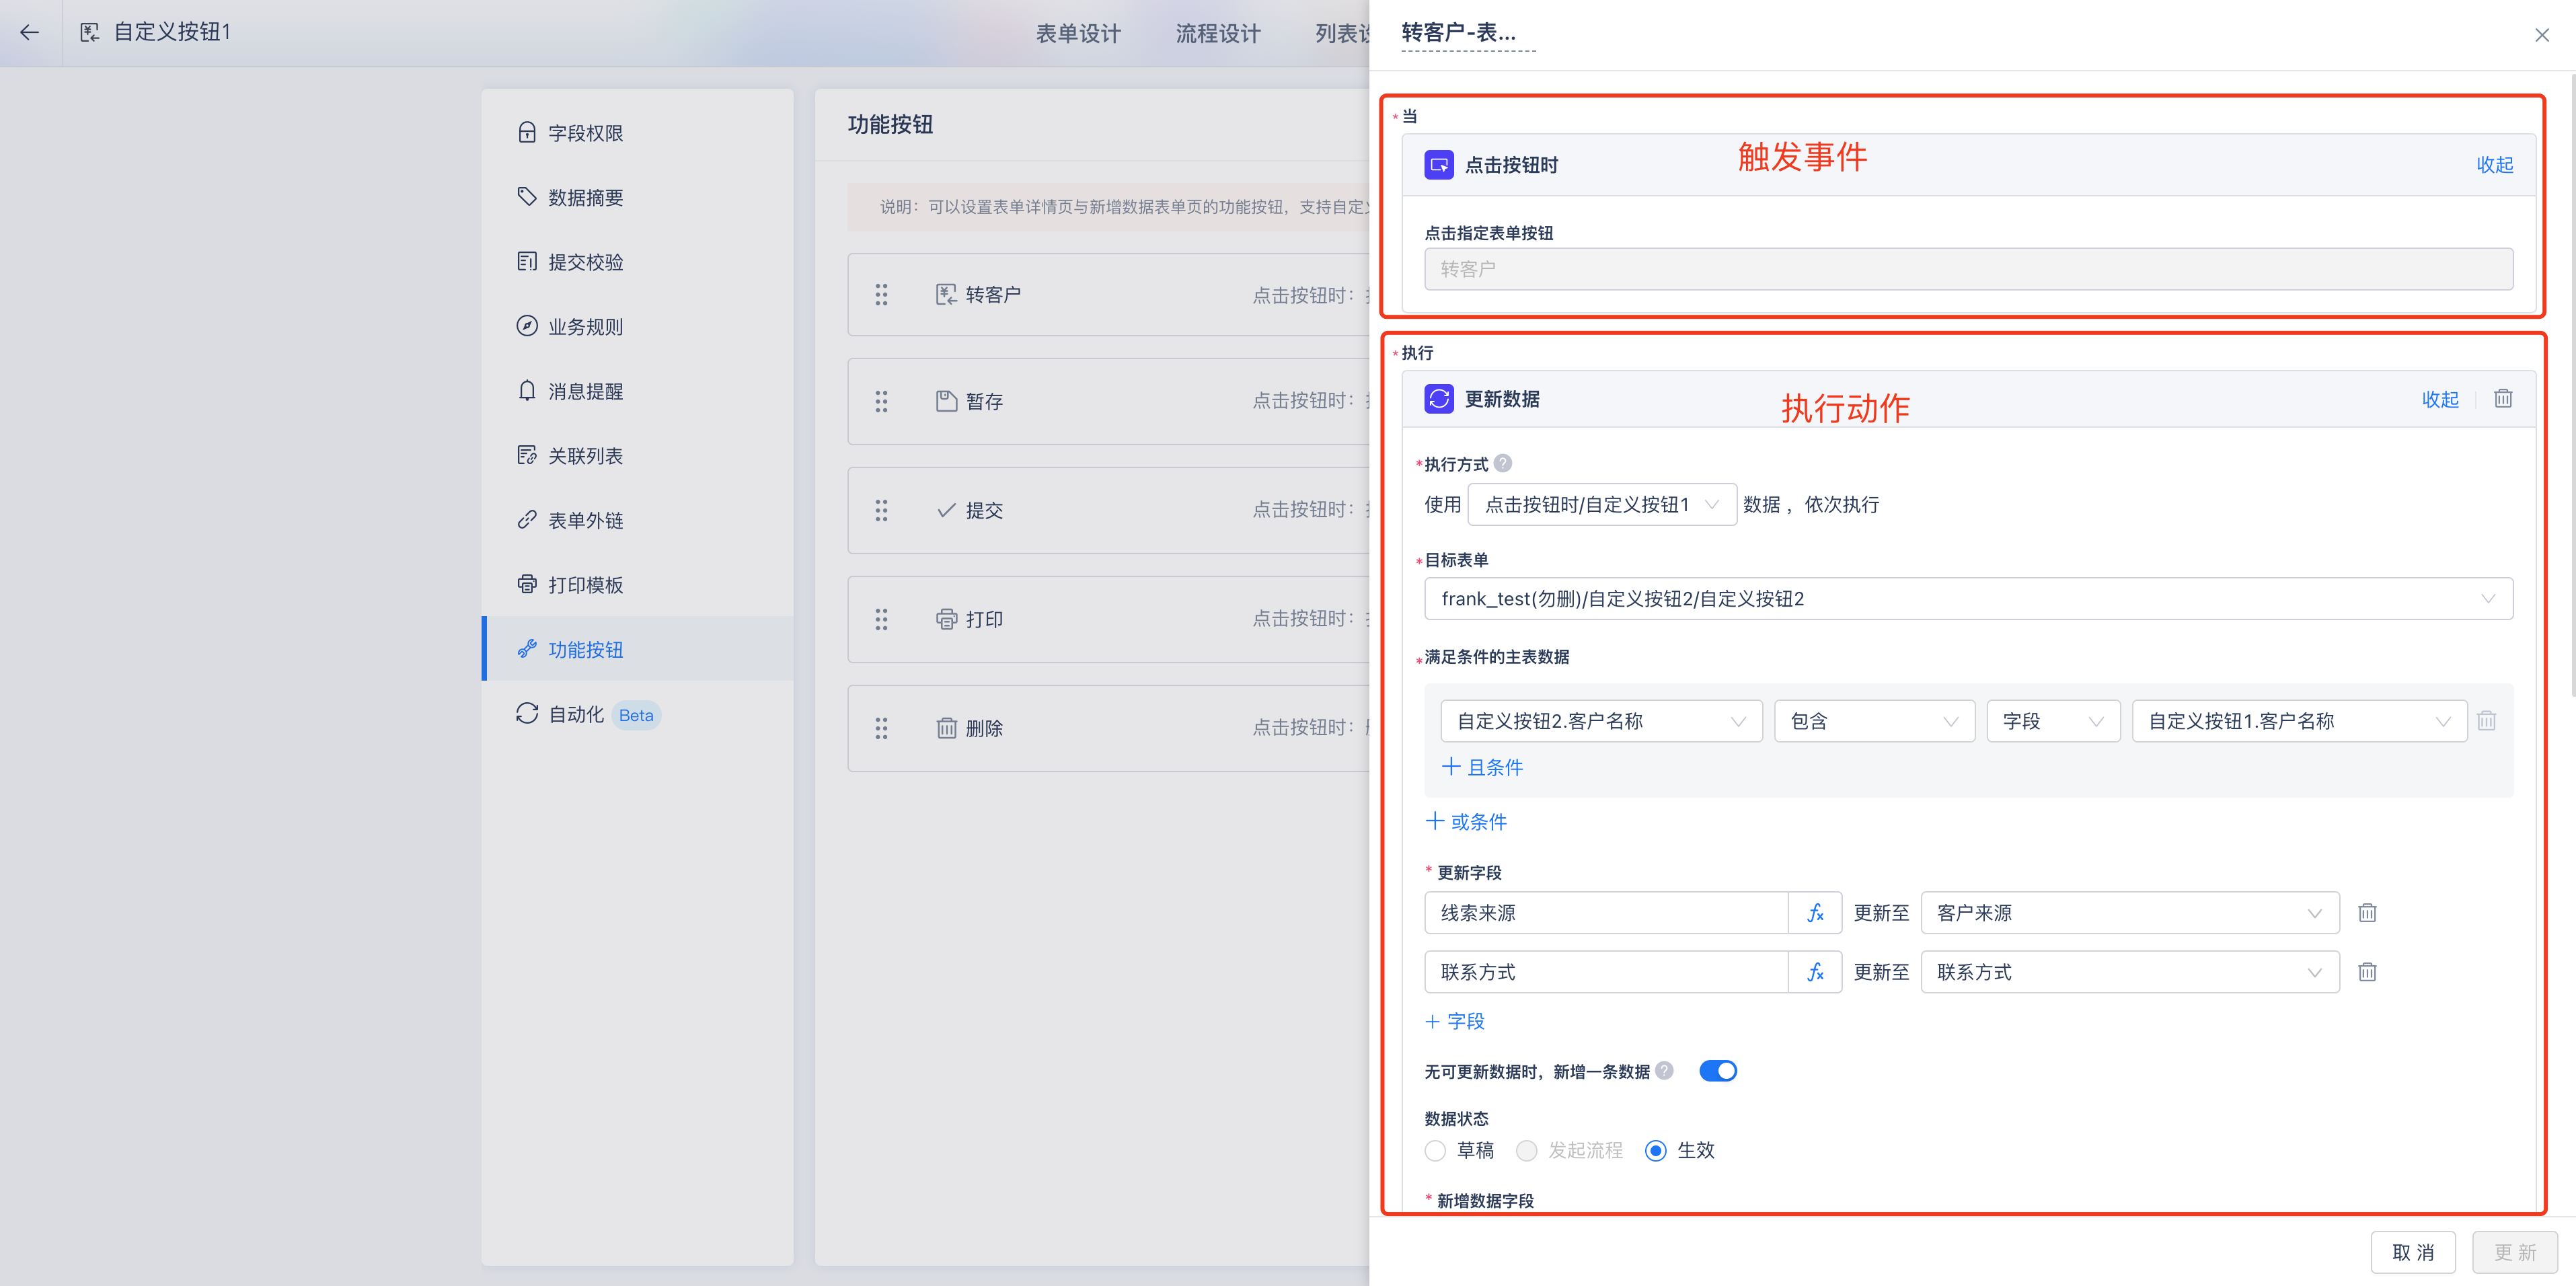
Task: Open 业务规则 in sidebar
Action: click(638, 326)
